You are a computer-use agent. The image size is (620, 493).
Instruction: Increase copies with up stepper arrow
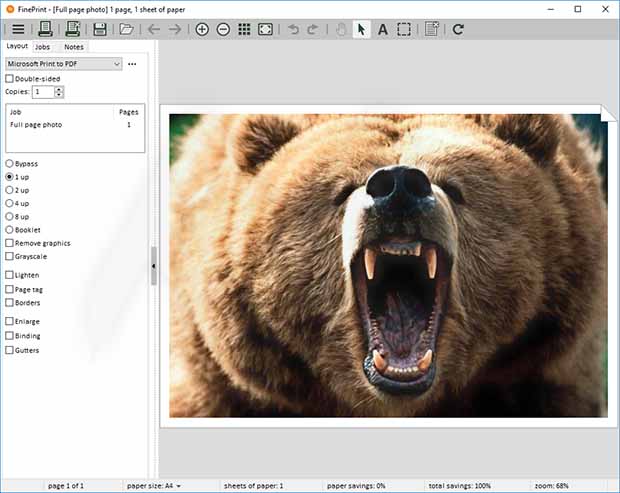click(59, 89)
